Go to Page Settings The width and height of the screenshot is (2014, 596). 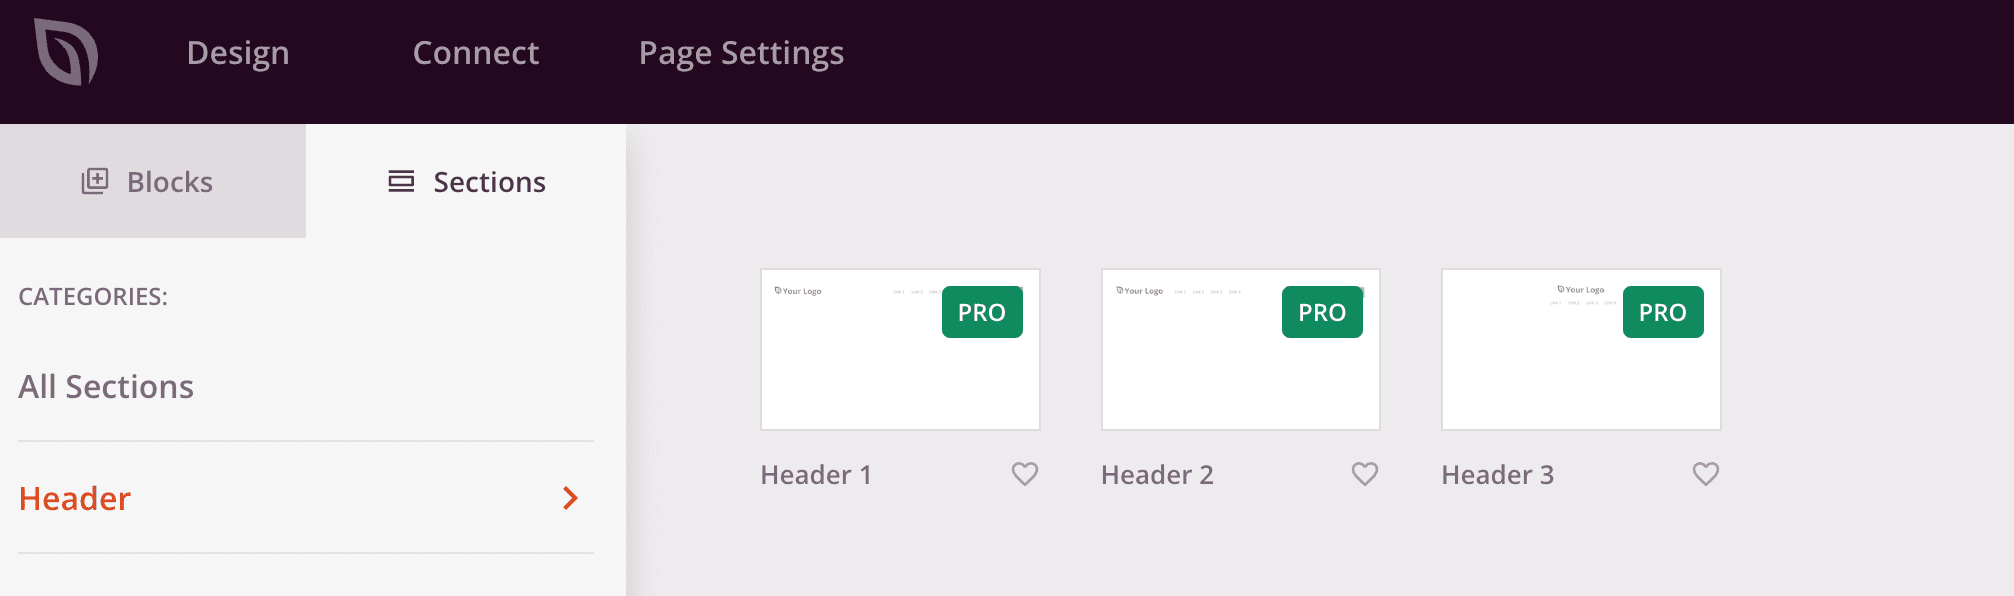point(741,53)
